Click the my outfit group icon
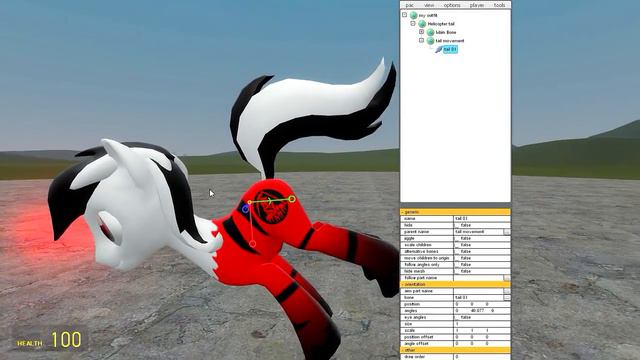The image size is (640, 360). pyautogui.click(x=413, y=15)
